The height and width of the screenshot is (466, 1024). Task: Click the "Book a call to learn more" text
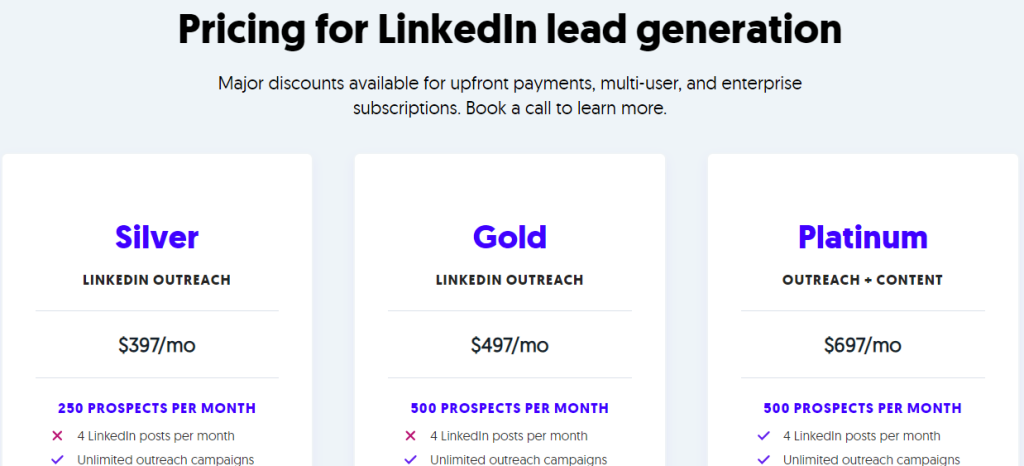565,107
